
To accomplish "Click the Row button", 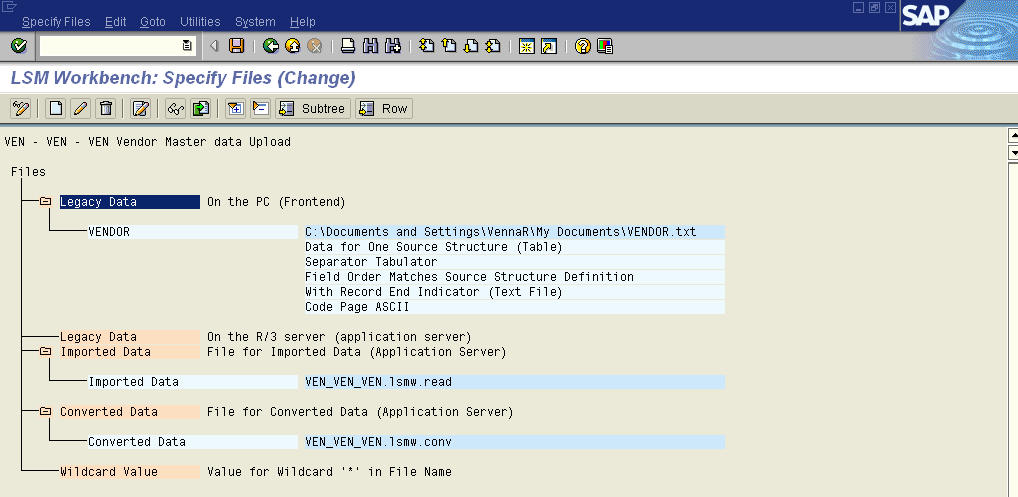I will click(384, 108).
